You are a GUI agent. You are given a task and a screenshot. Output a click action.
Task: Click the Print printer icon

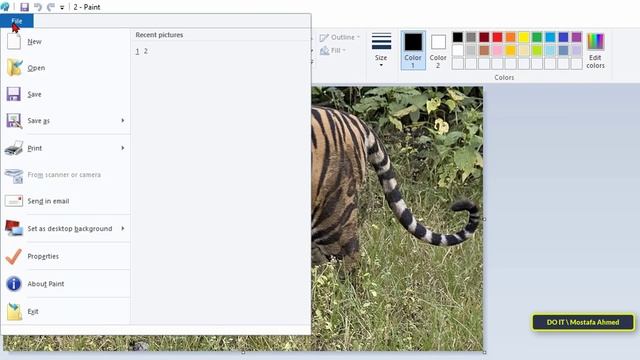(14, 148)
